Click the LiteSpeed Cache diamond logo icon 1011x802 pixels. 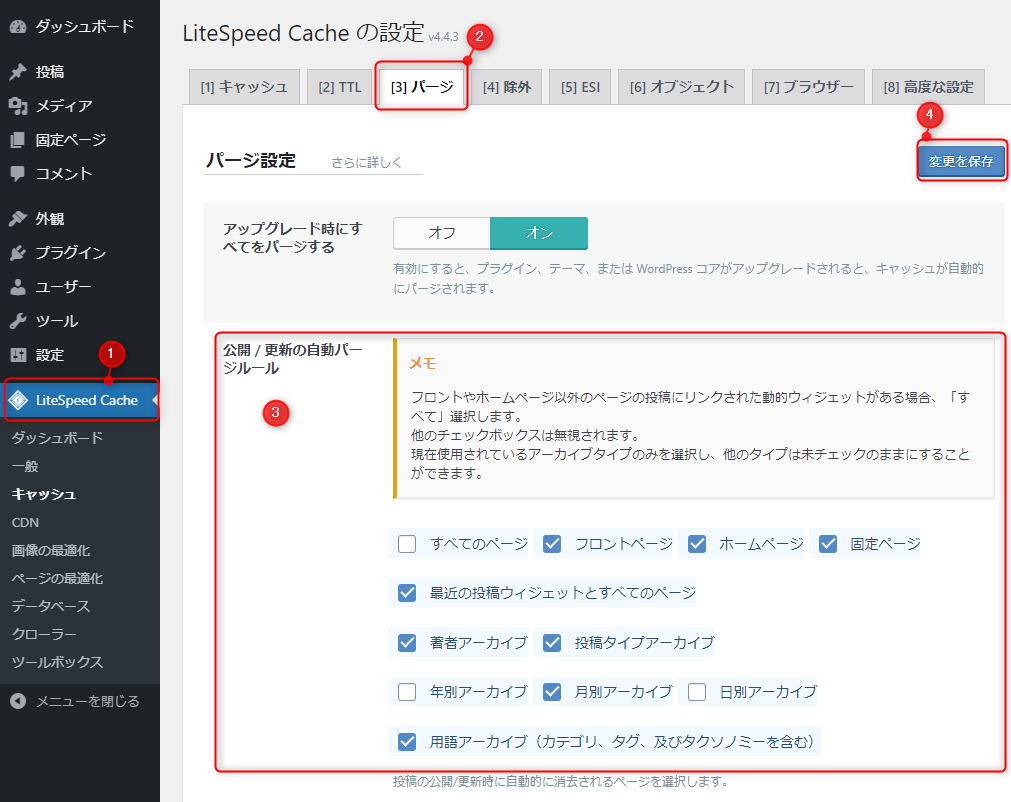18,400
